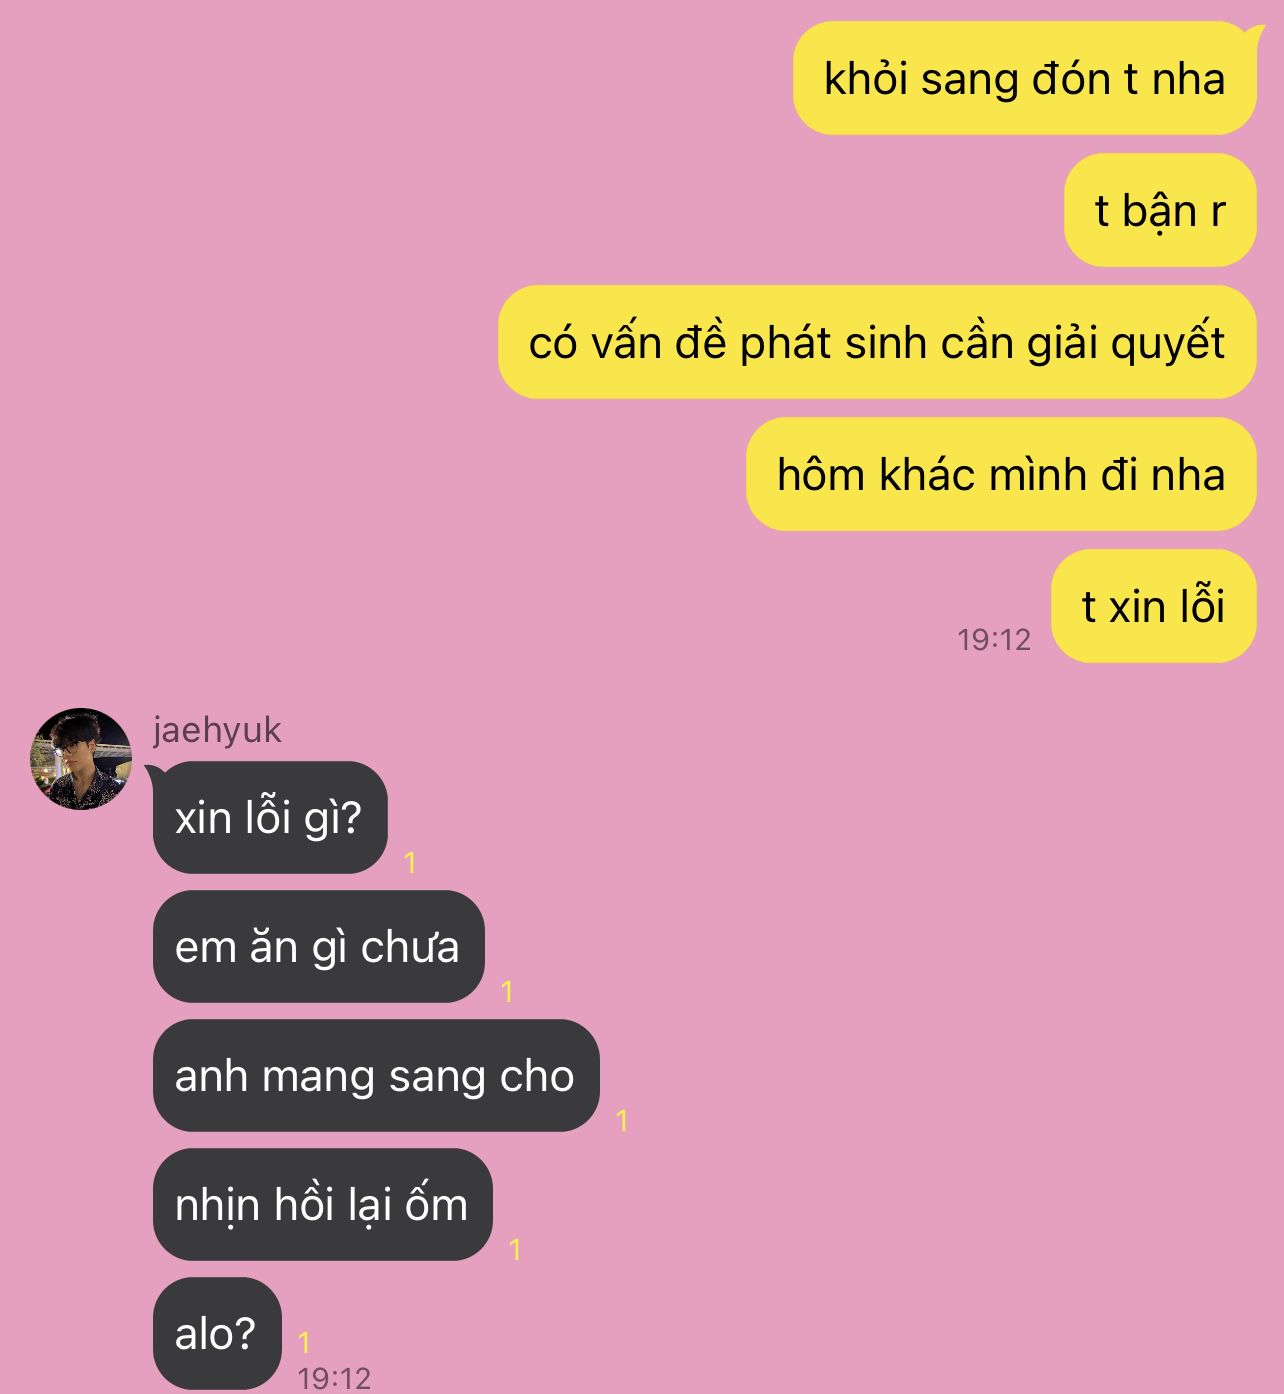Tap the 19:12 timestamp beside 't xin lỗi'
This screenshot has width=1284, height=1394.
(x=994, y=639)
